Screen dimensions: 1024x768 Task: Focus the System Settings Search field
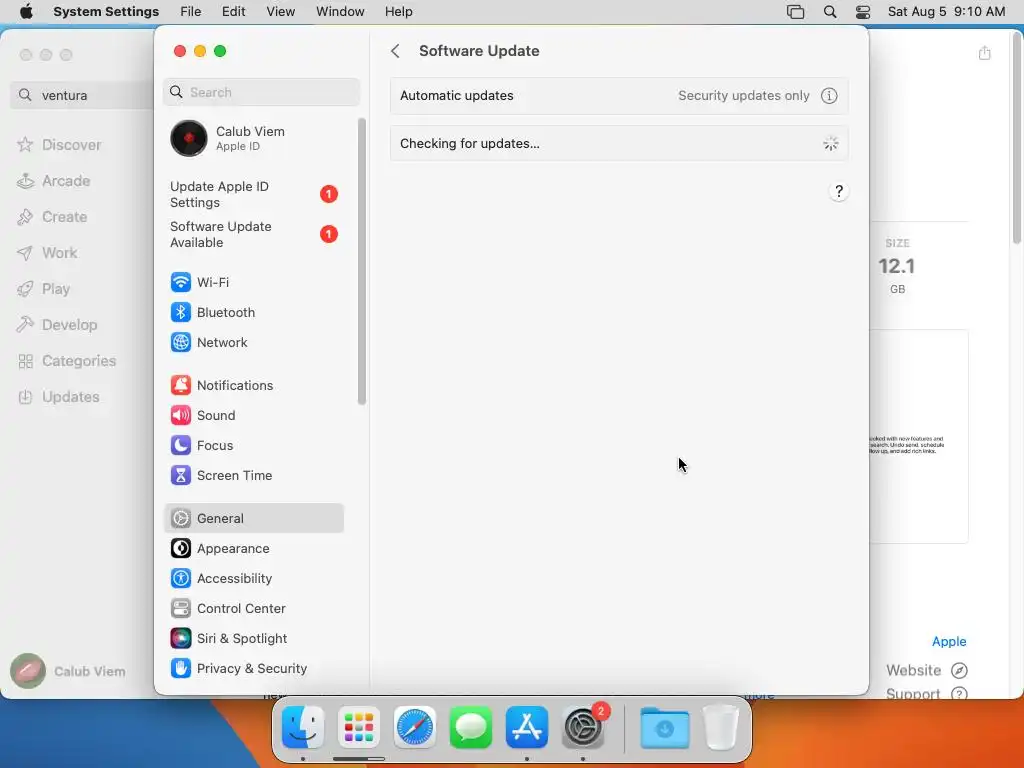click(x=261, y=92)
